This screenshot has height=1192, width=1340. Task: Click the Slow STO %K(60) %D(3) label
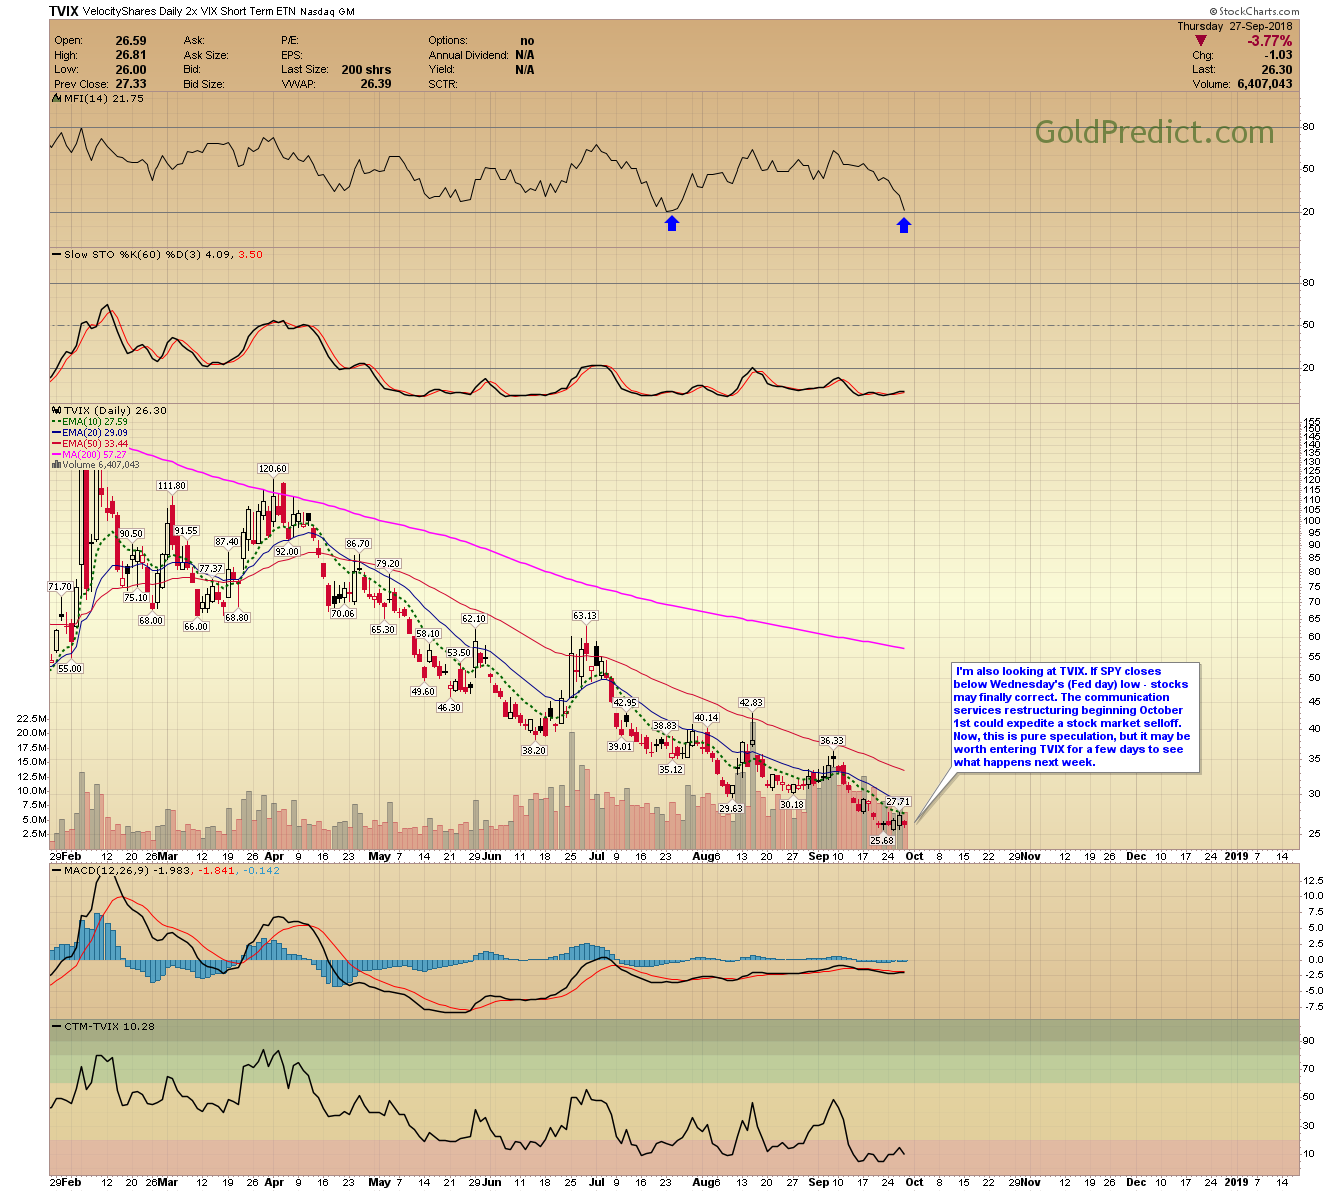tap(163, 254)
